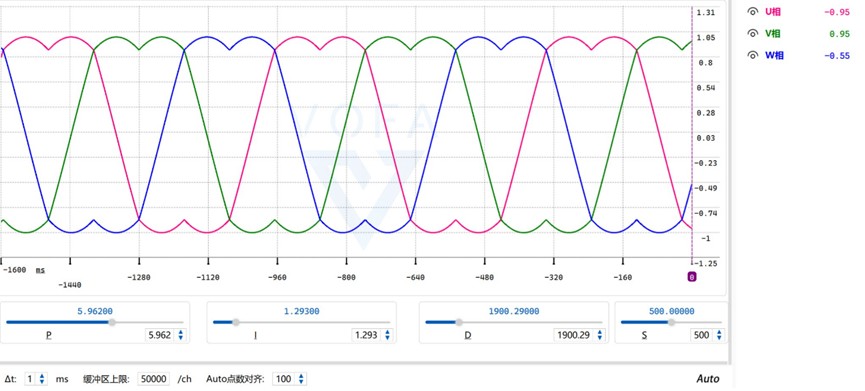Screen dimensions: 865x391
Task: Adjust the S slider handle
Action: click(x=671, y=323)
